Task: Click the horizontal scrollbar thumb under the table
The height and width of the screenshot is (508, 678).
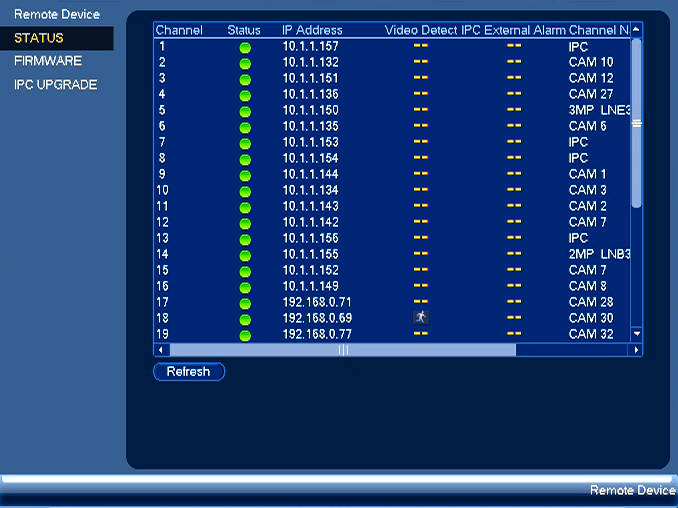Action: click(x=343, y=350)
